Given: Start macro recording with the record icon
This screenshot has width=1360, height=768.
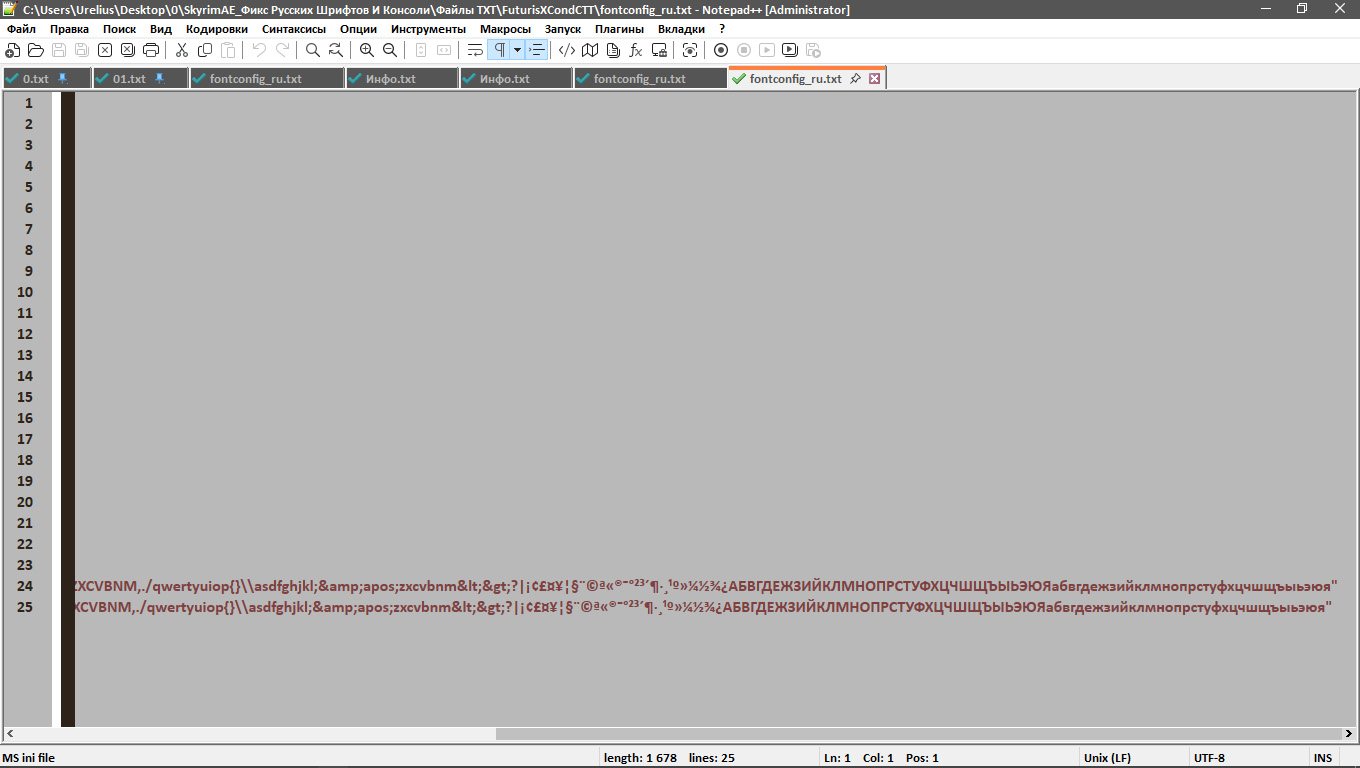Looking at the screenshot, I should tap(721, 50).
